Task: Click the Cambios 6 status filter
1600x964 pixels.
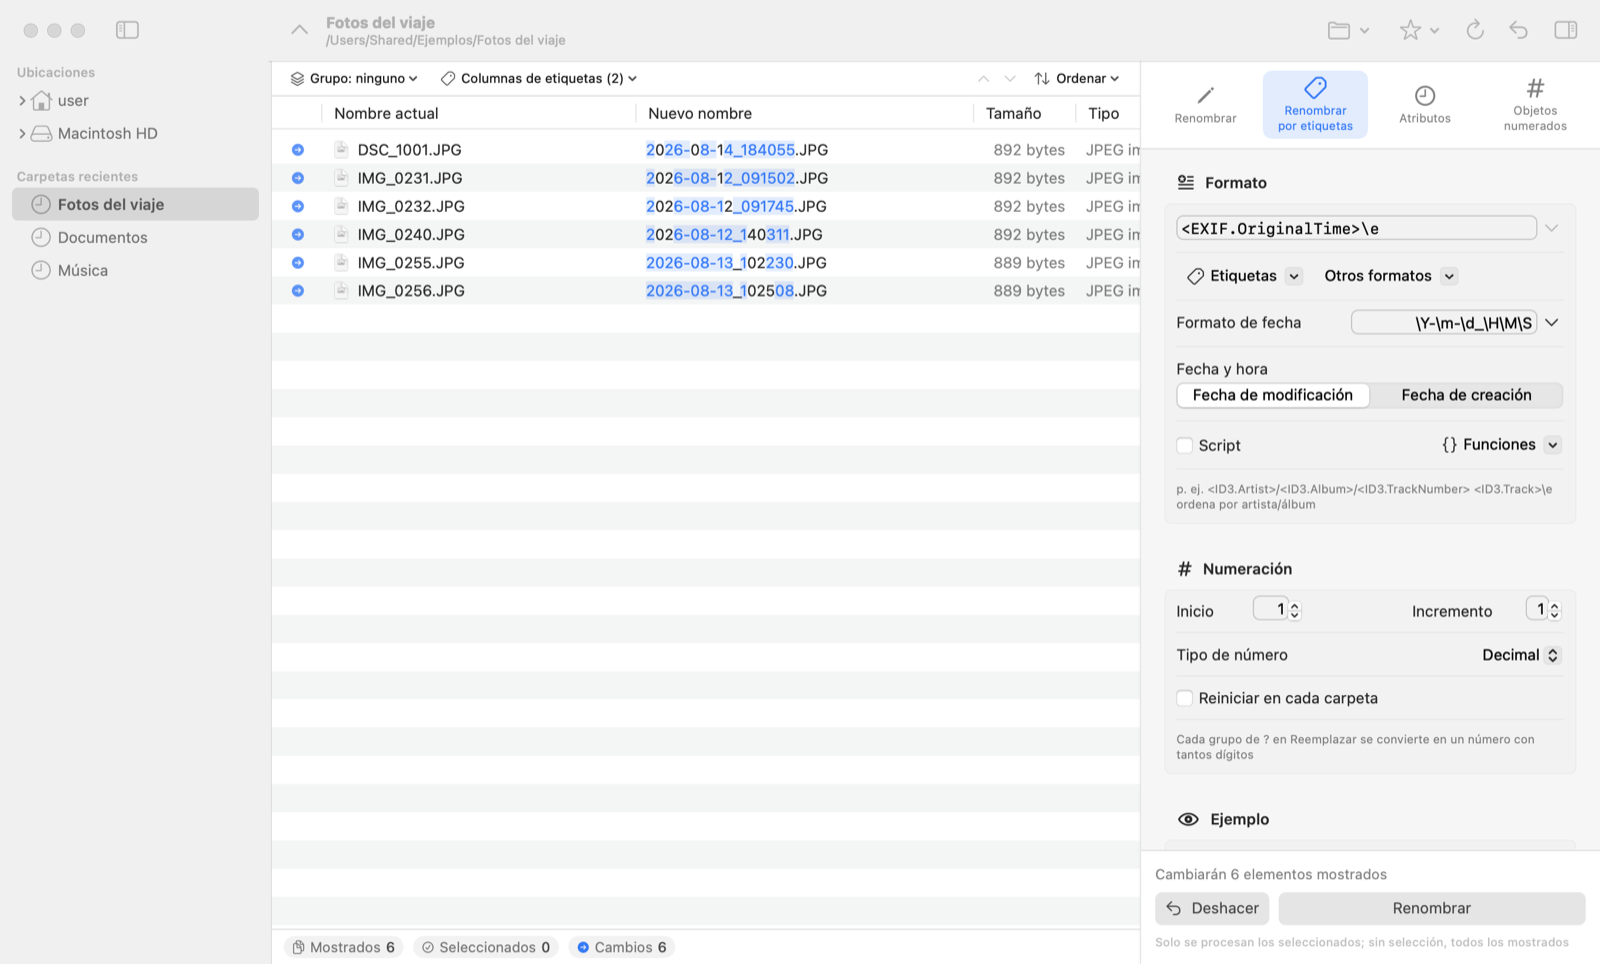Action: 621,947
